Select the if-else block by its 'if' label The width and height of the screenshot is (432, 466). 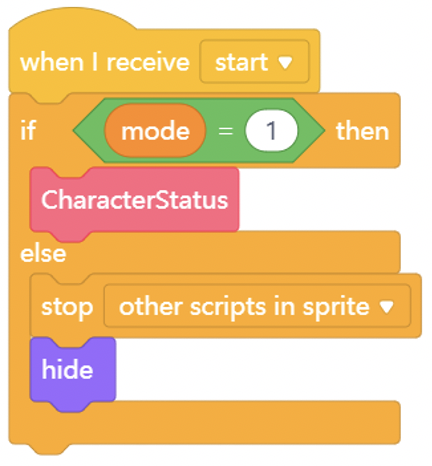click(28, 130)
